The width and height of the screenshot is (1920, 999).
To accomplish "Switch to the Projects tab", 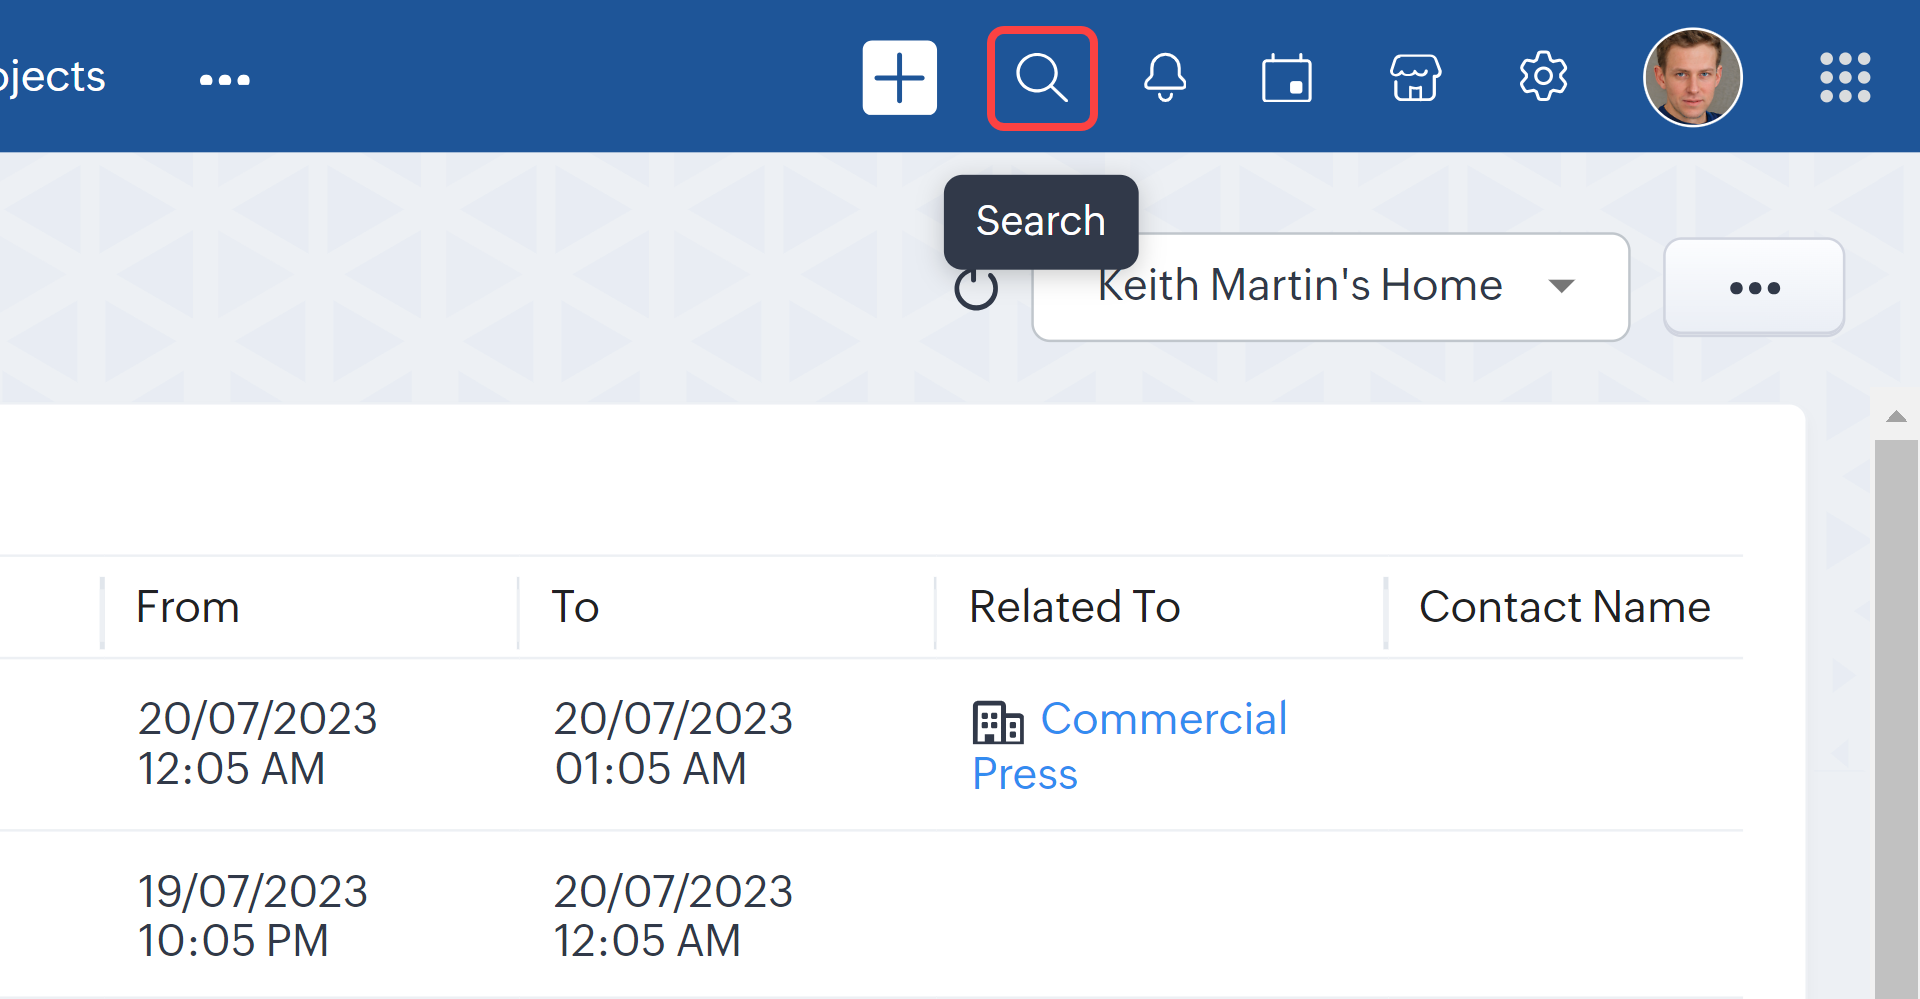I will click(x=52, y=77).
